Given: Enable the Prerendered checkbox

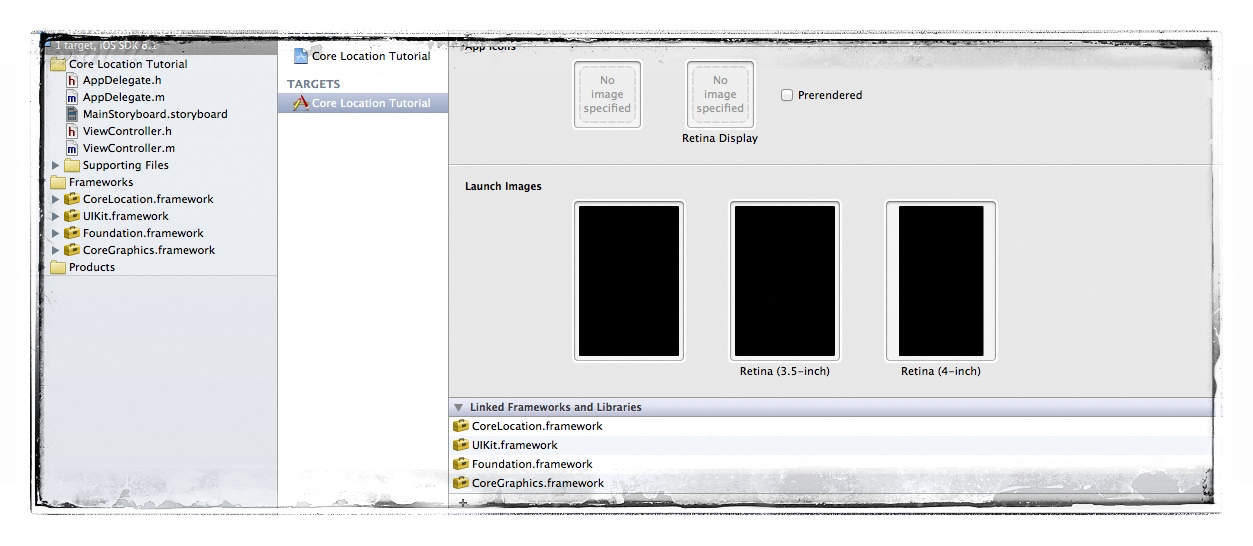Looking at the screenshot, I should coord(787,95).
